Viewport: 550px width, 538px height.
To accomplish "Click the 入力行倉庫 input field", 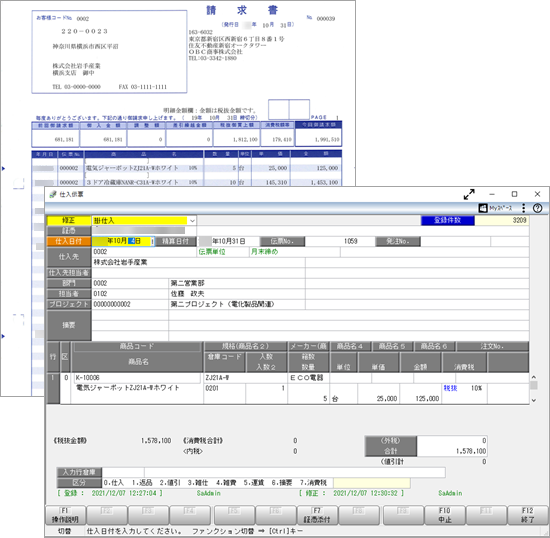I will pos(123,472).
